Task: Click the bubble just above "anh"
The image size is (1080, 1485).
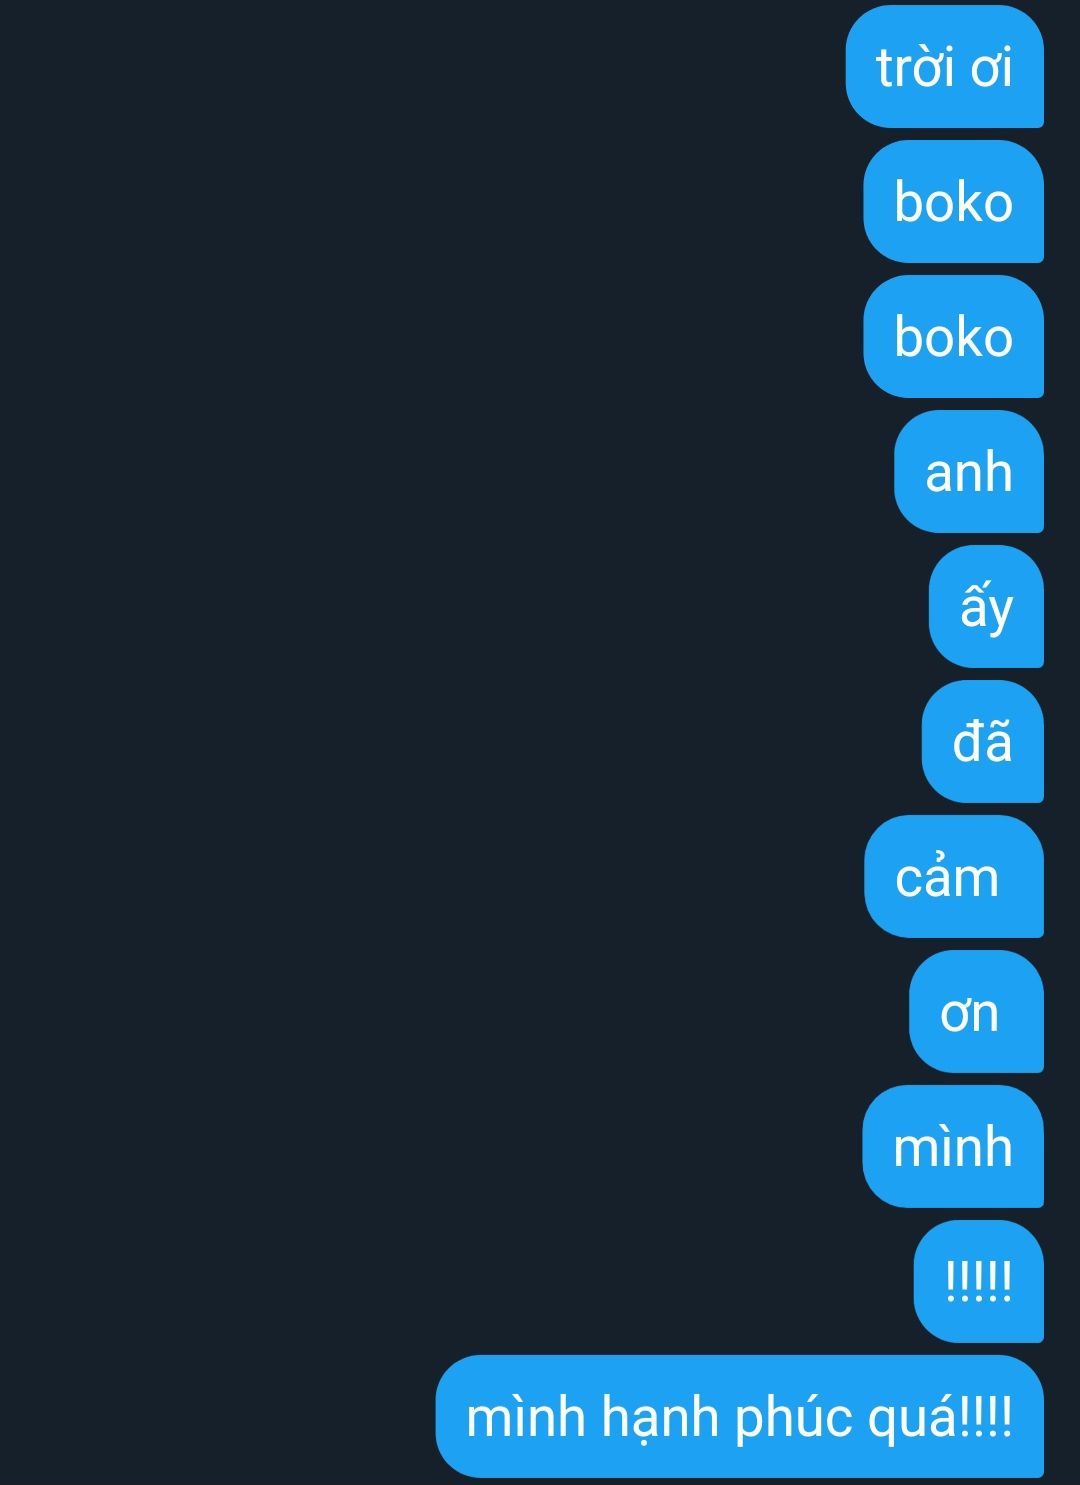Action: pos(953,337)
